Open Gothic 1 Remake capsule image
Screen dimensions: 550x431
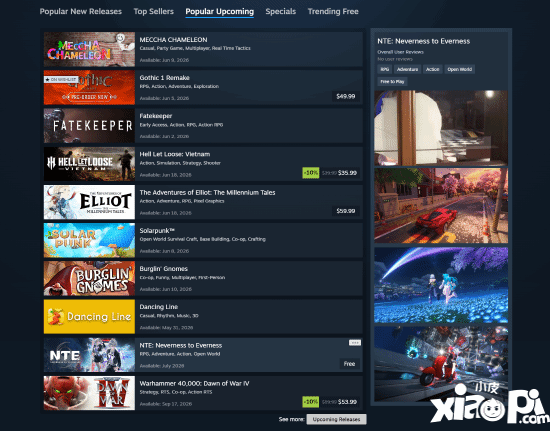89,88
